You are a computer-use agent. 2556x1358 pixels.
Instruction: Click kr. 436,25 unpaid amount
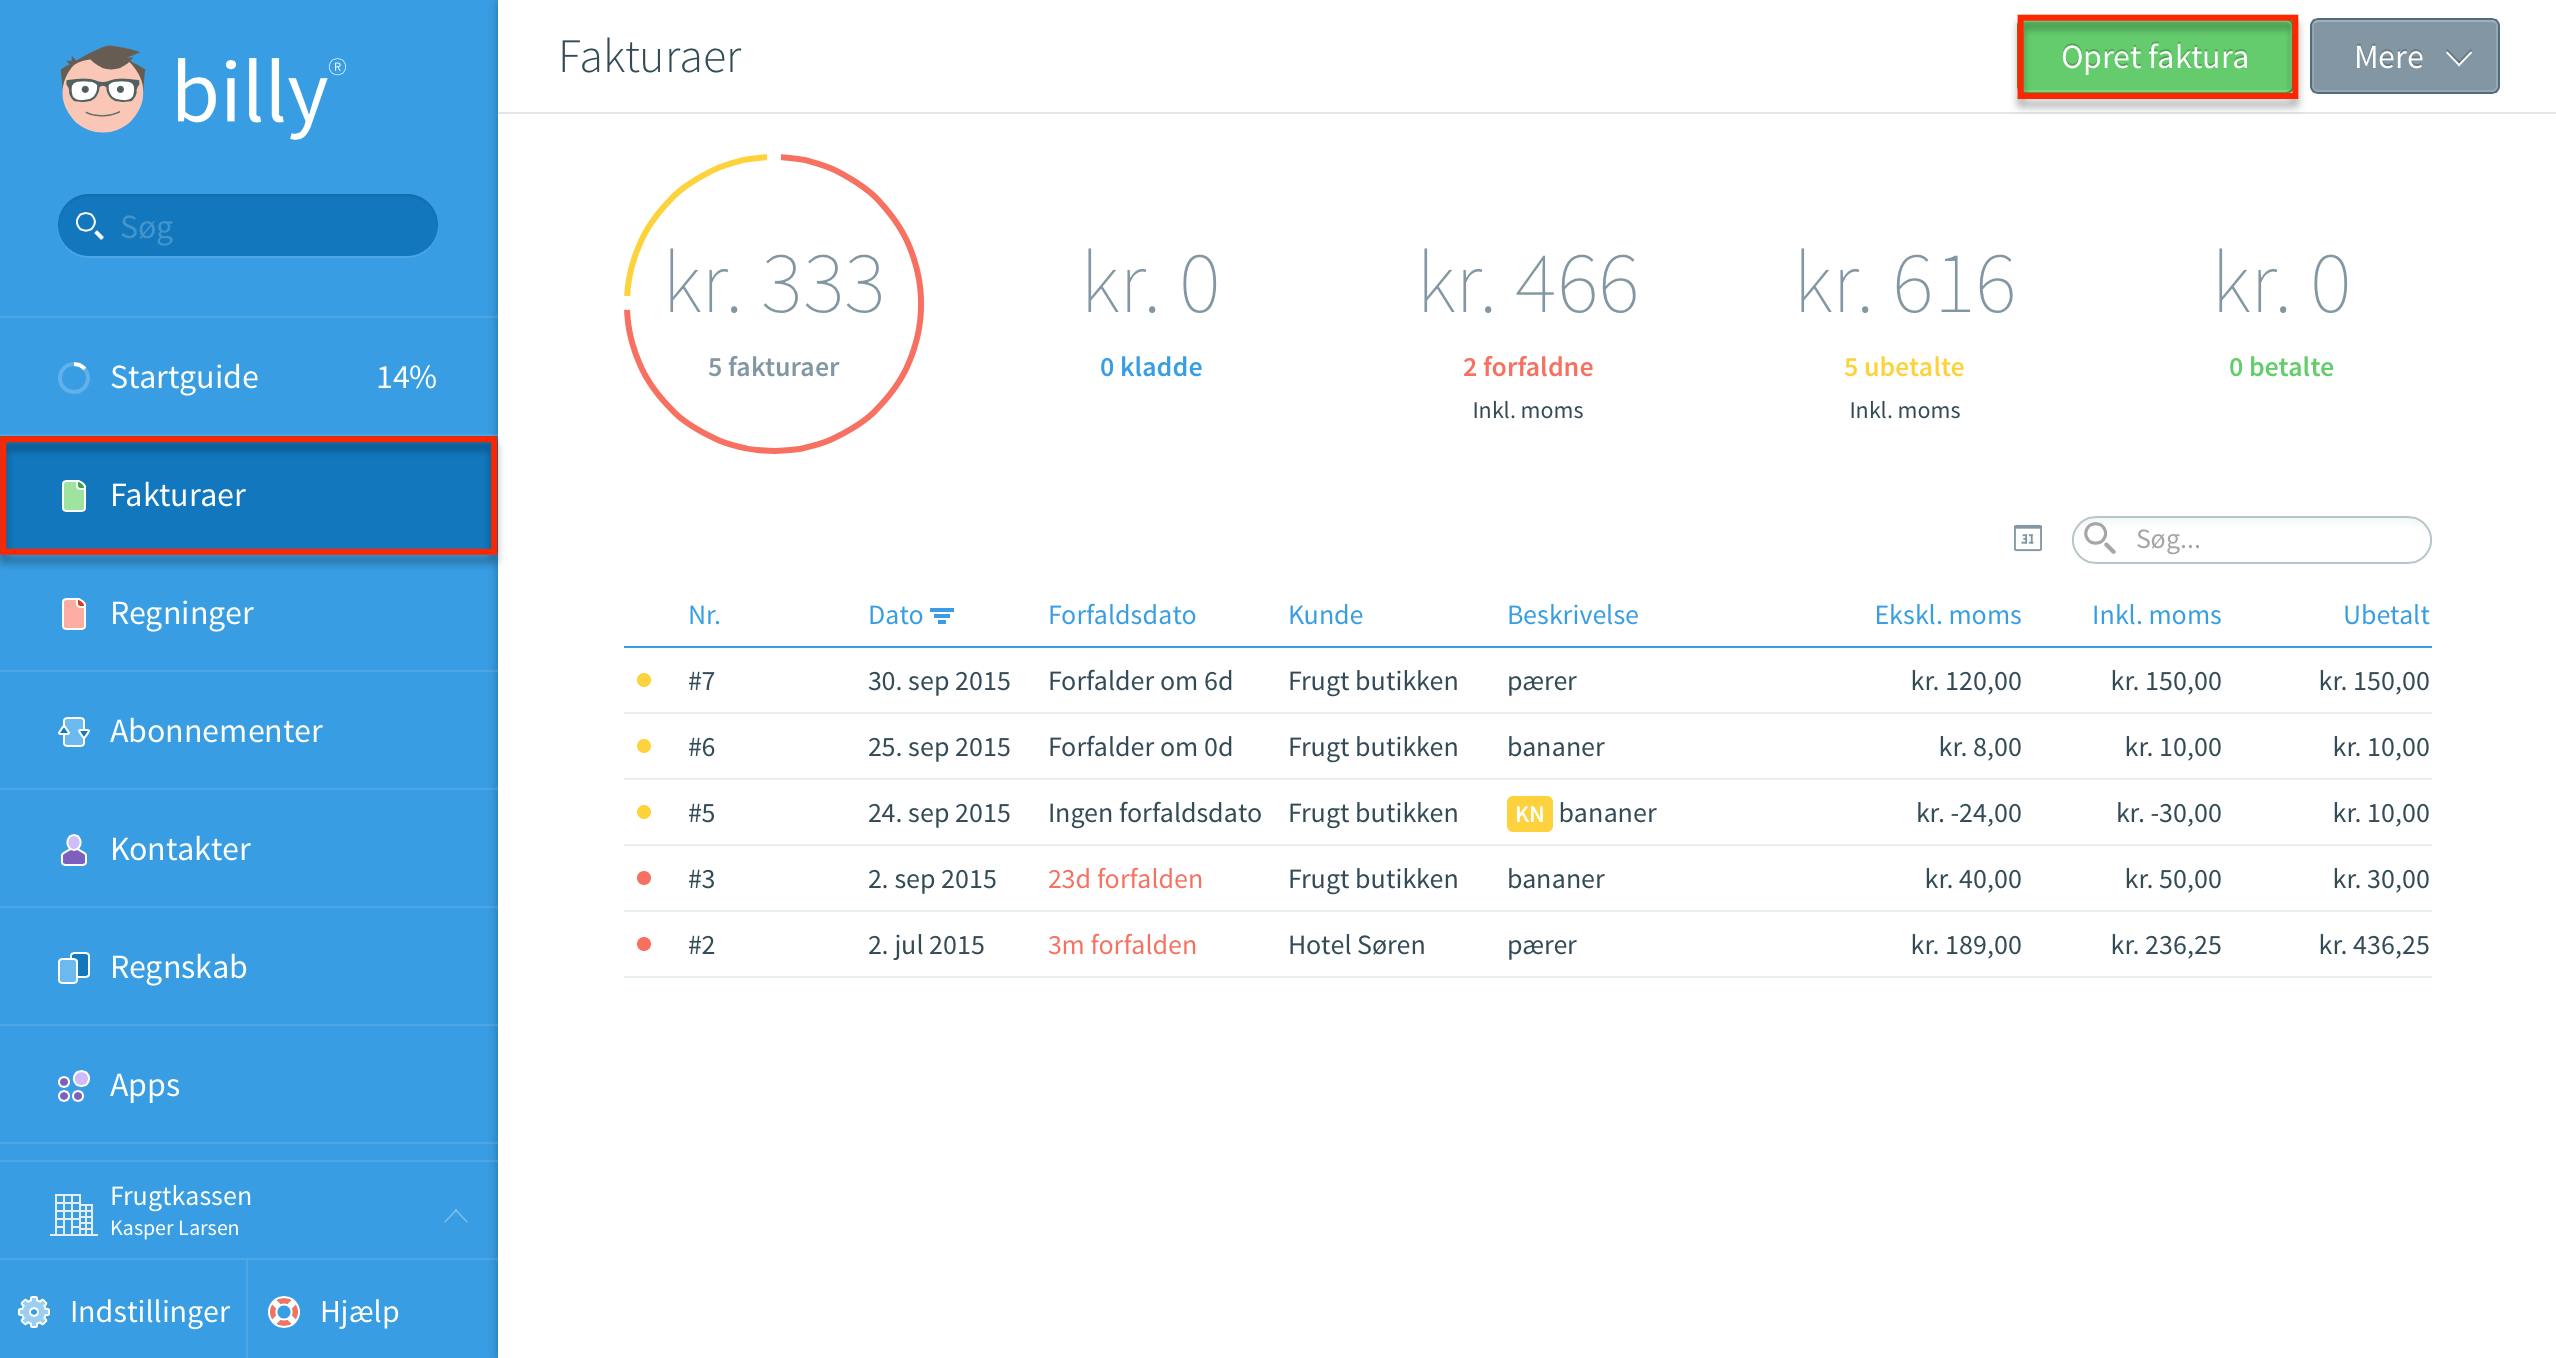tap(2374, 945)
